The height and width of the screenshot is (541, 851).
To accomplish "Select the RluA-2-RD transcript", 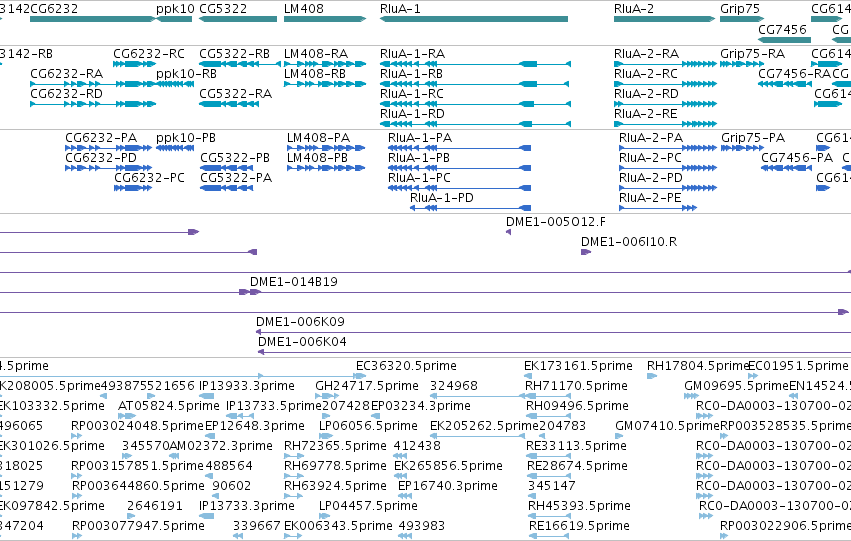I will click(665, 104).
